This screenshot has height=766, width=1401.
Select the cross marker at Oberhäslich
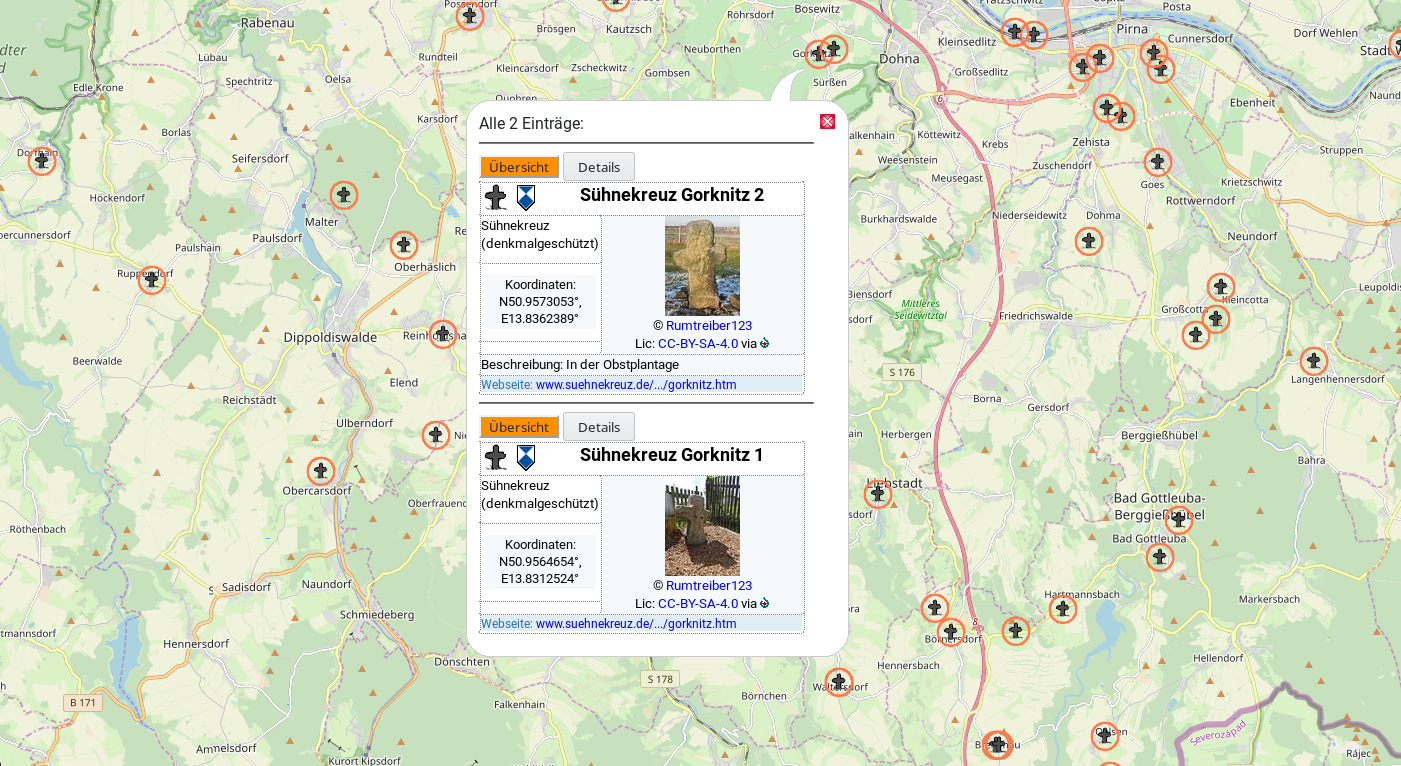click(x=403, y=245)
